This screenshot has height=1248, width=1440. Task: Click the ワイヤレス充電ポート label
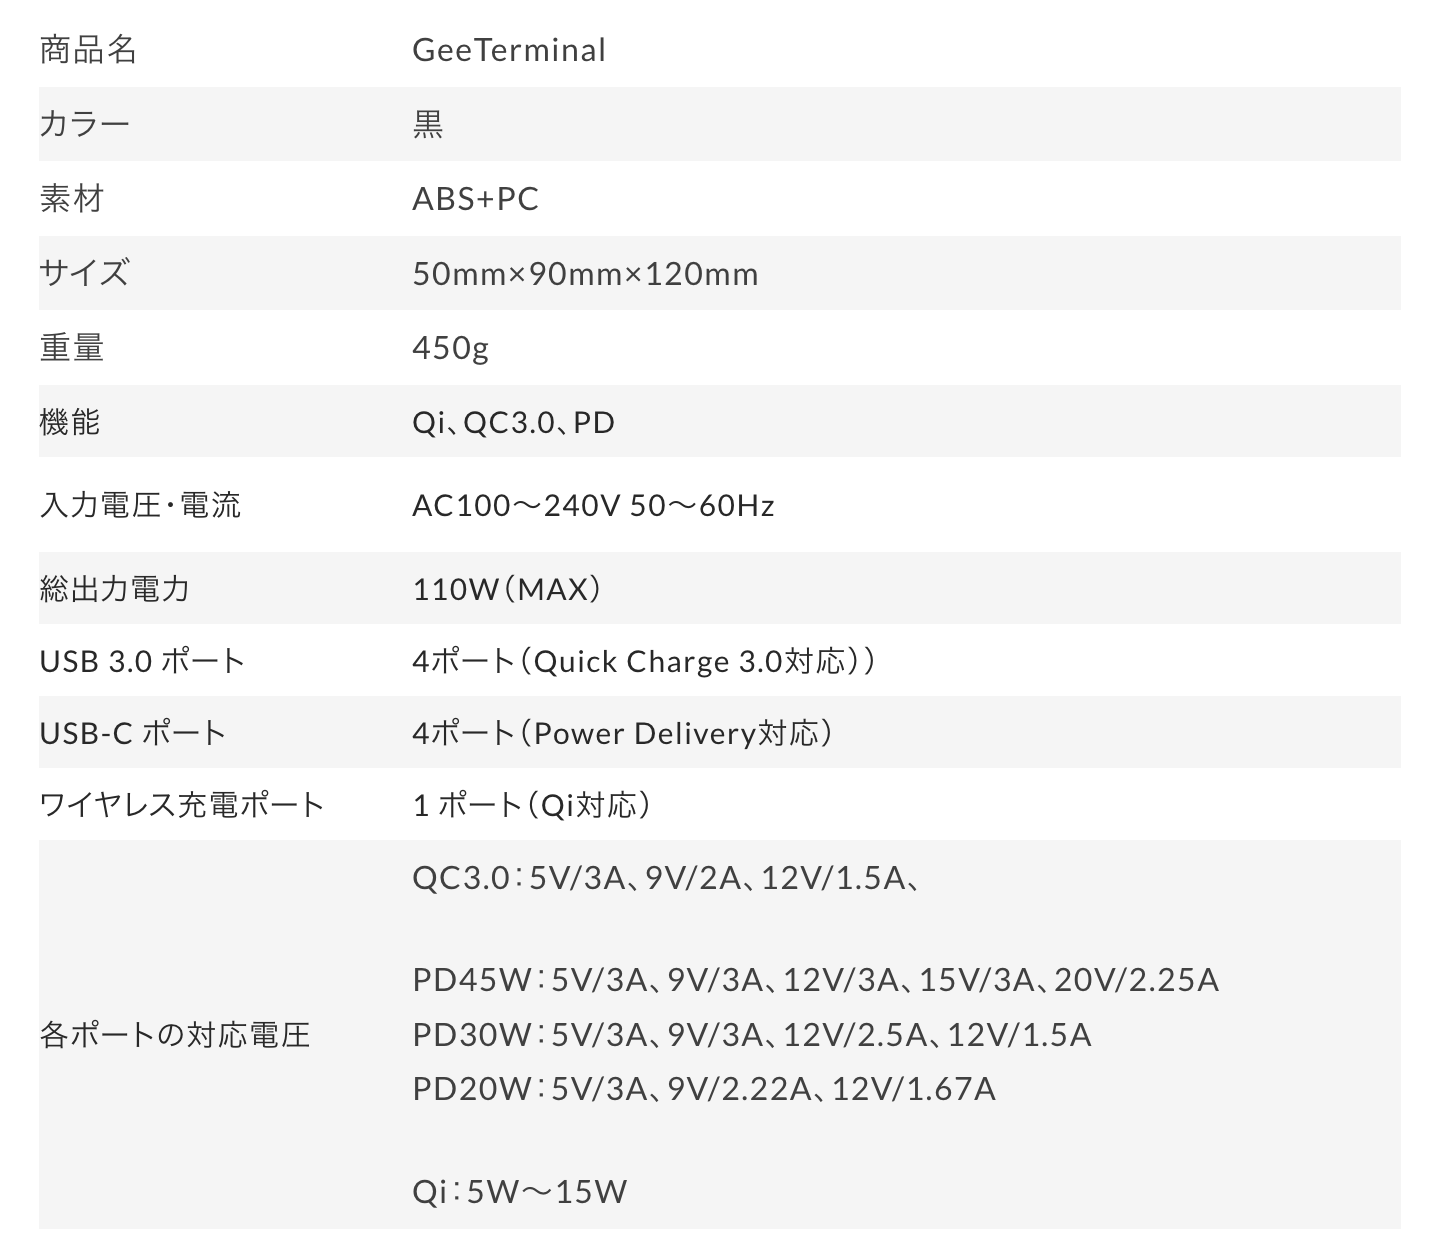click(182, 805)
